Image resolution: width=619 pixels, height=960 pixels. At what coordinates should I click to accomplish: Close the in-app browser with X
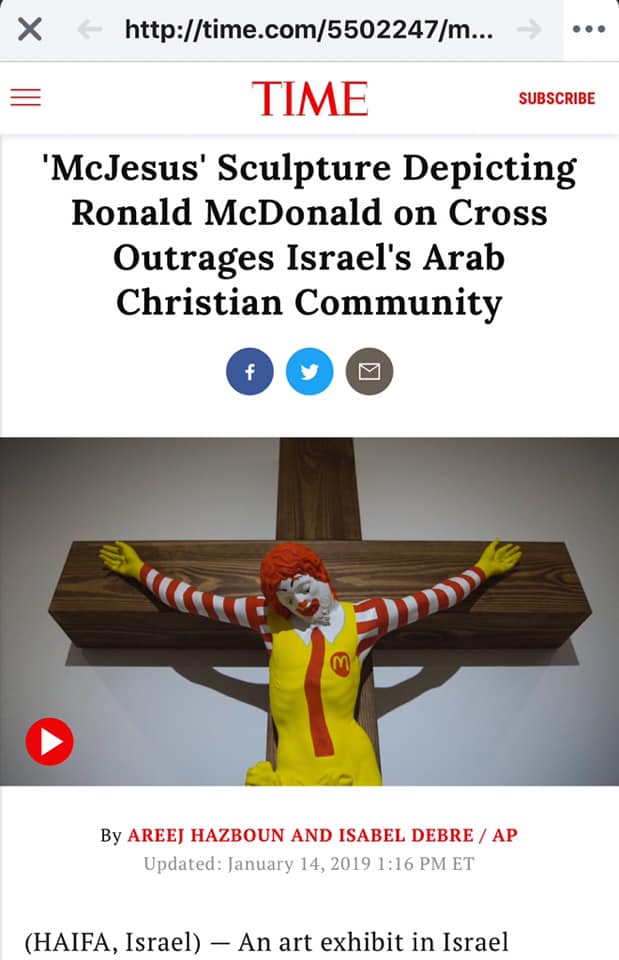[x=29, y=29]
